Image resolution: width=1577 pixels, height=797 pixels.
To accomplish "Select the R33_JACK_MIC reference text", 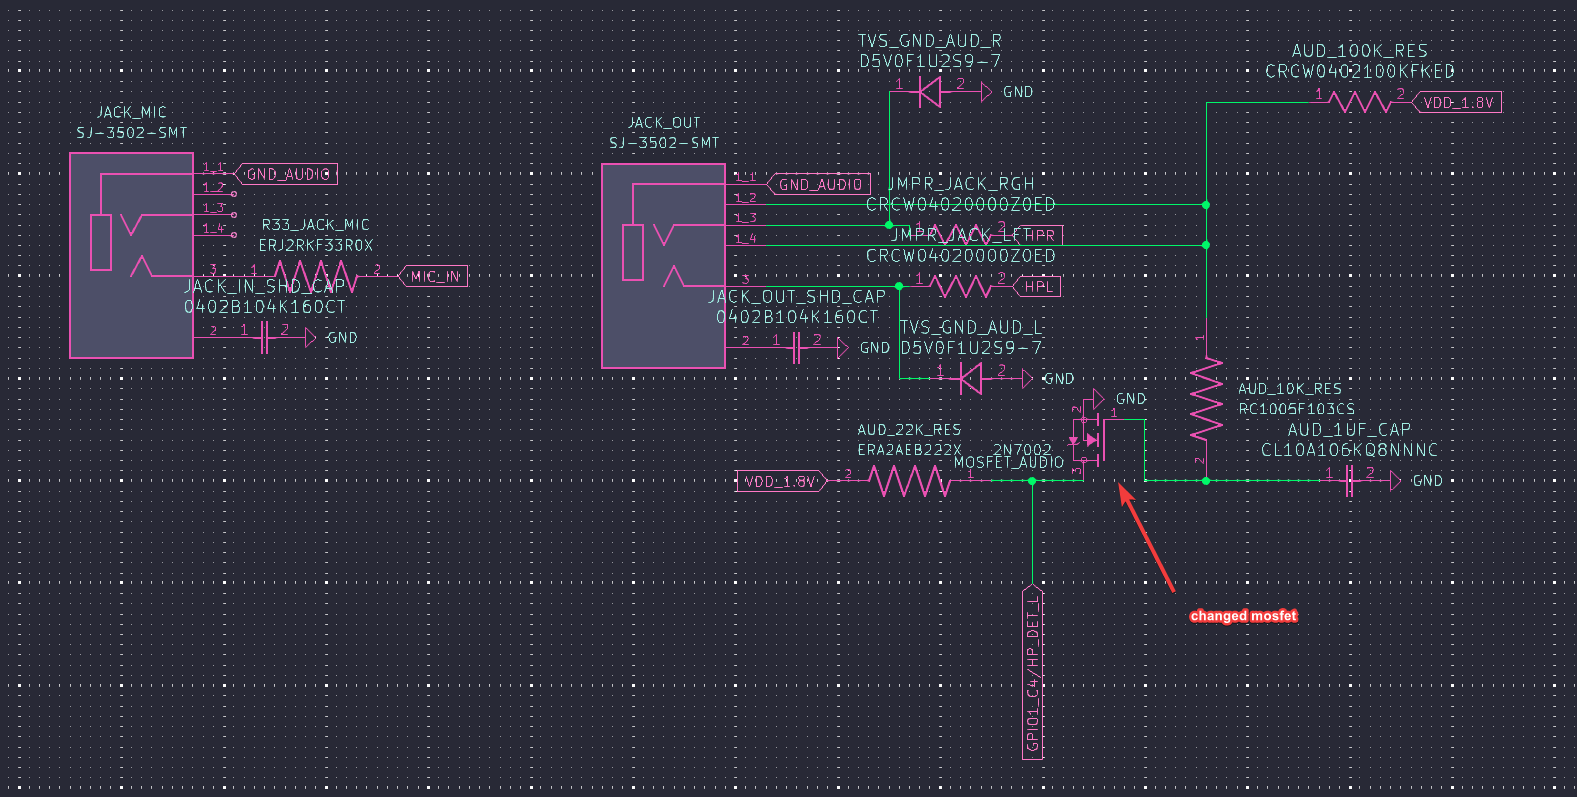I will tap(316, 225).
